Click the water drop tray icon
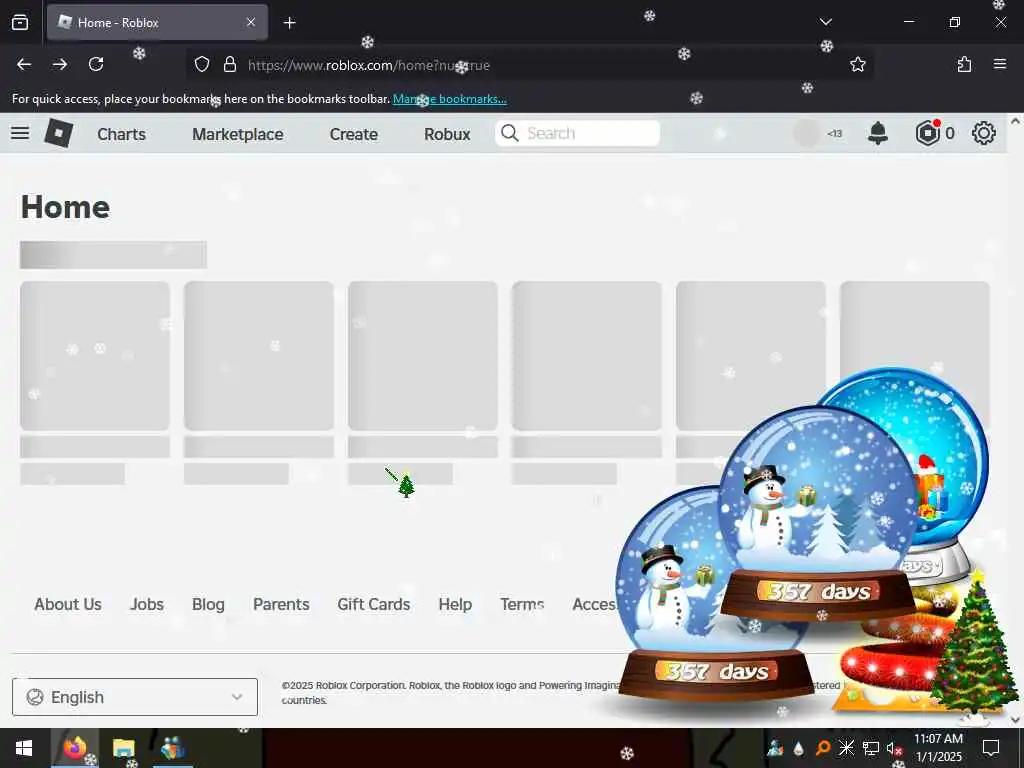 798,748
